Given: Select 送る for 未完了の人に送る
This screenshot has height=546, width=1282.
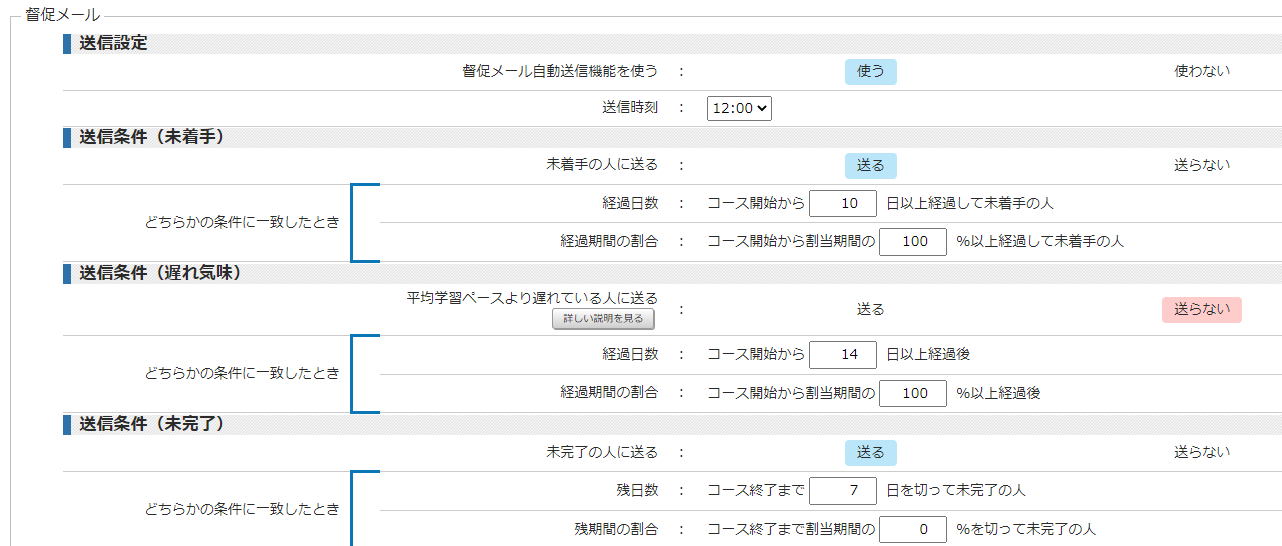Looking at the screenshot, I should pyautogui.click(x=870, y=453).
